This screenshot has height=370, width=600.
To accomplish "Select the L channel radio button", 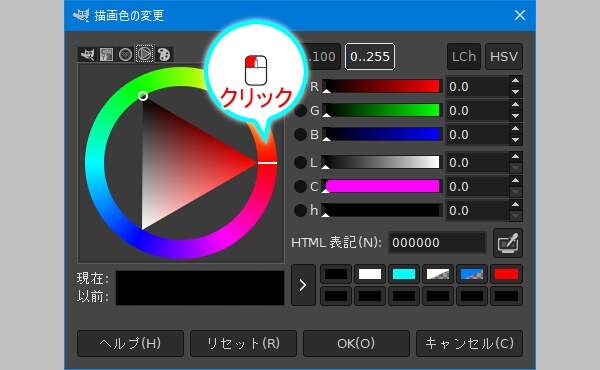I will (x=300, y=163).
